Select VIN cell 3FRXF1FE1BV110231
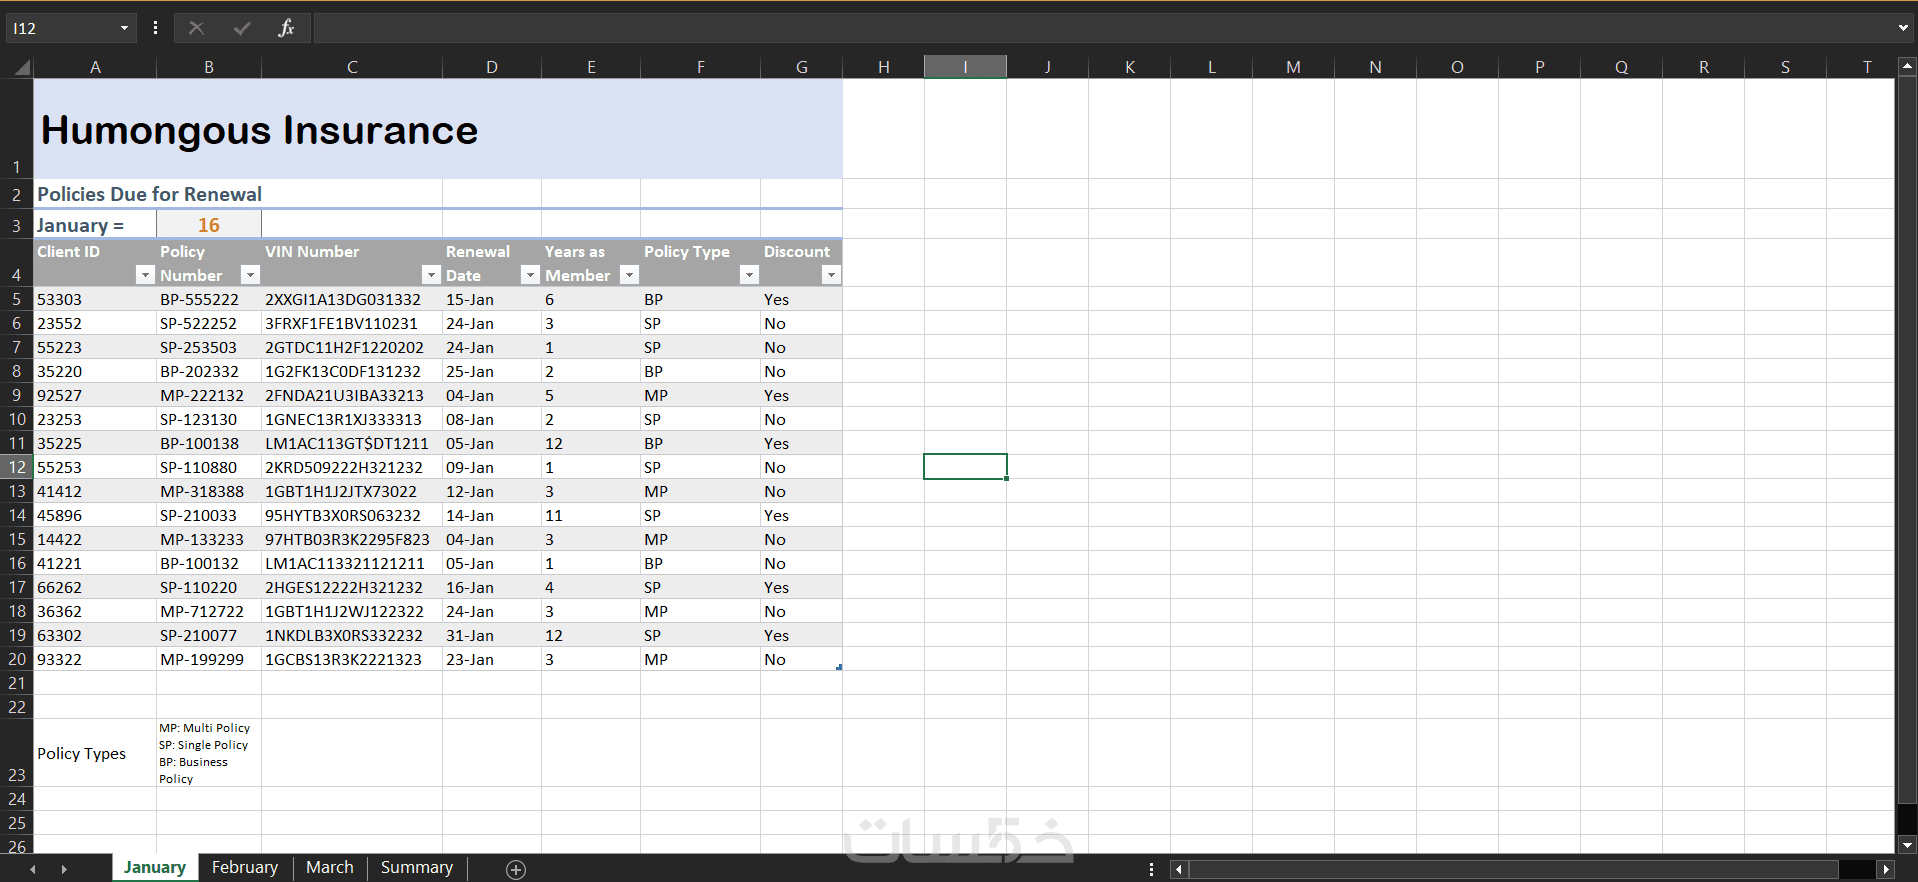Viewport: 1918px width, 882px height. (x=352, y=323)
